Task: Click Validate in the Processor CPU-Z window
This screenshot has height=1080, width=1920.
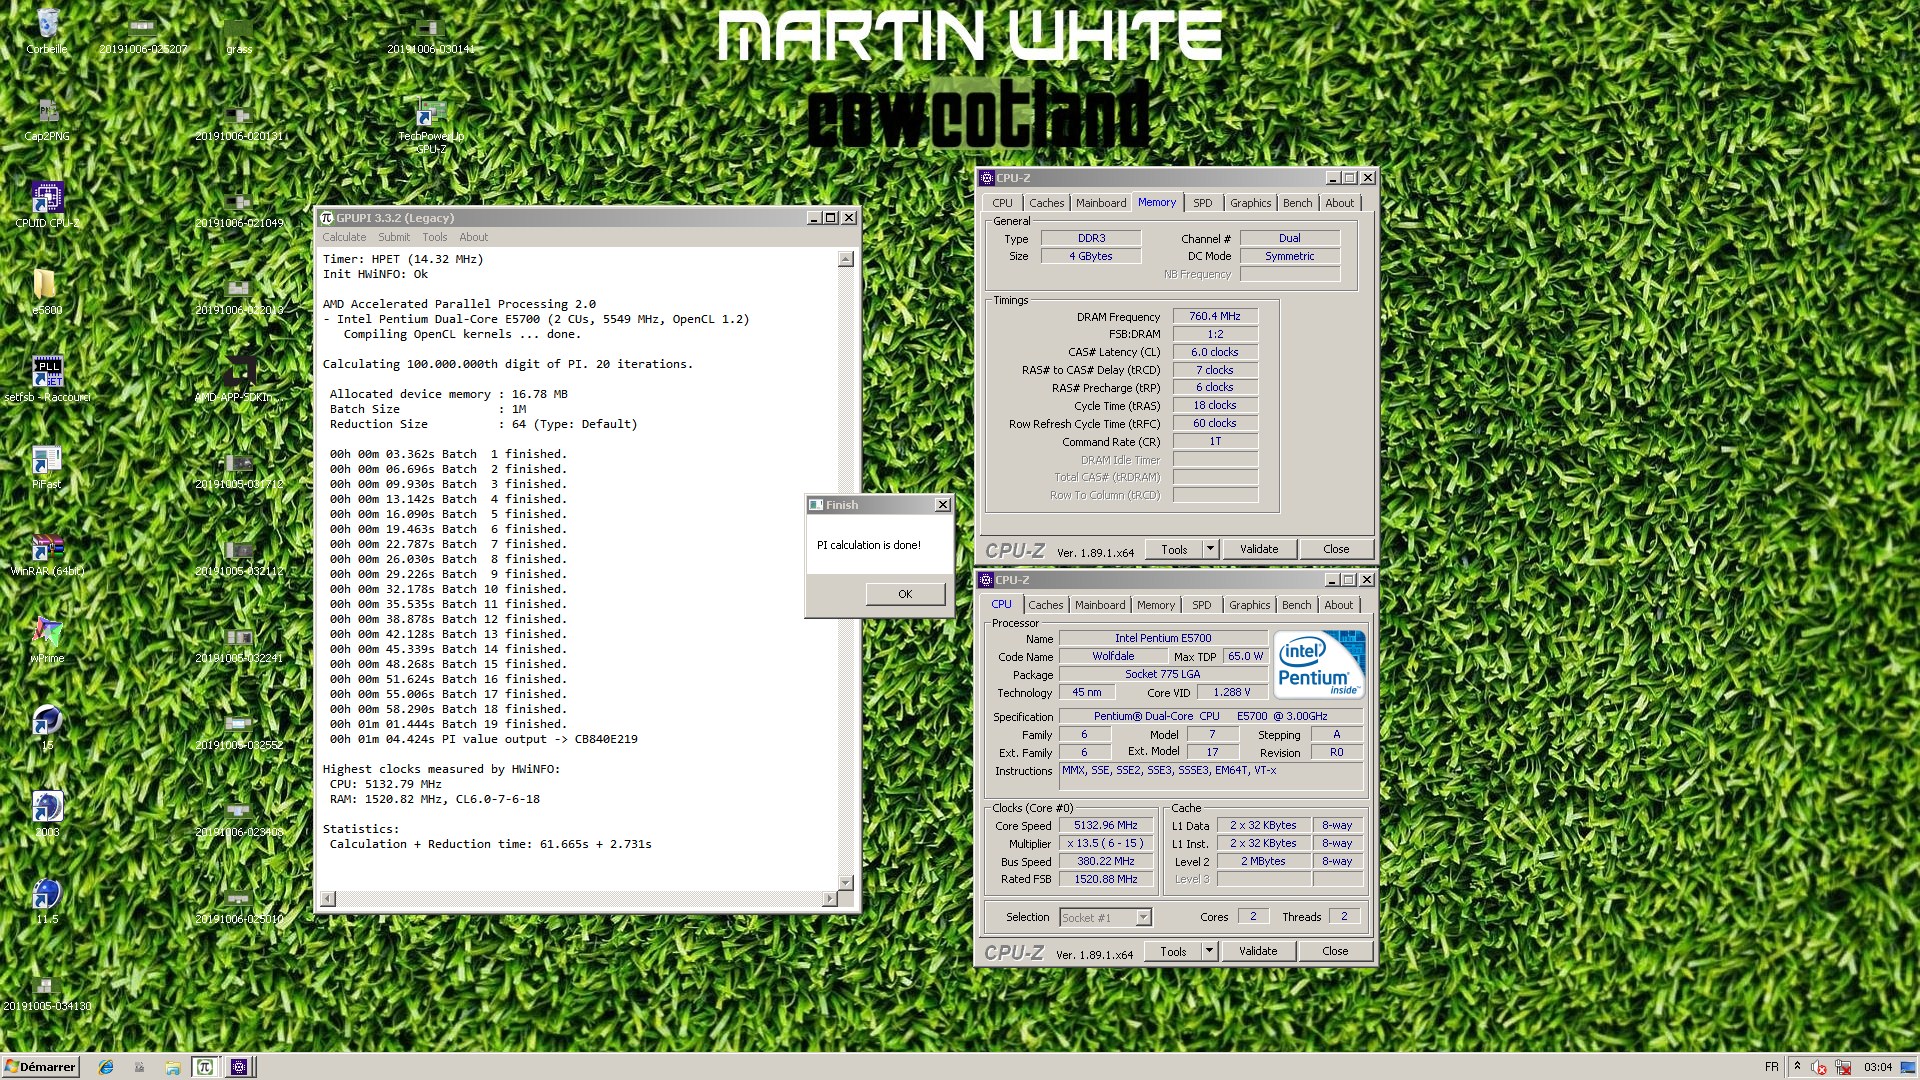Action: tap(1258, 951)
